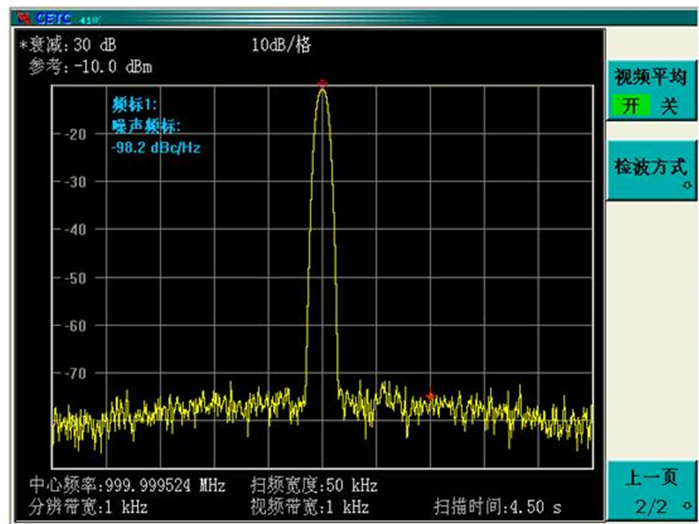
Task: Go to previous page with 上一页
Action: coord(650,480)
